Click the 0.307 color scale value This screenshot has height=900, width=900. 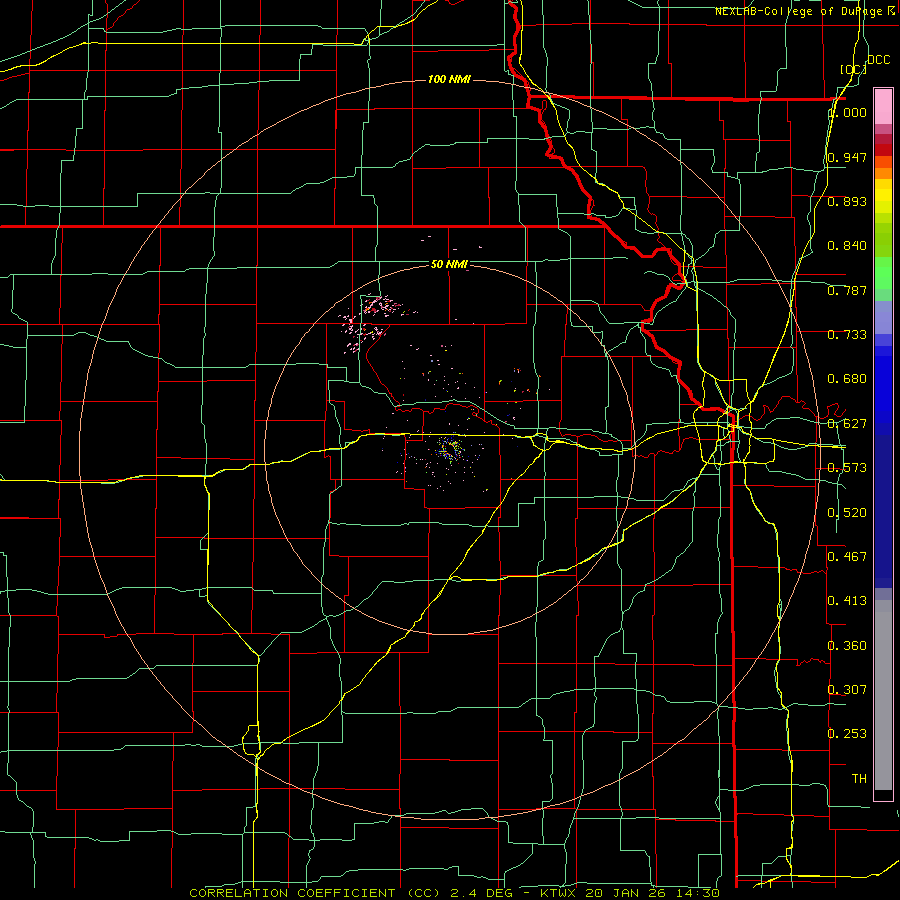point(847,689)
